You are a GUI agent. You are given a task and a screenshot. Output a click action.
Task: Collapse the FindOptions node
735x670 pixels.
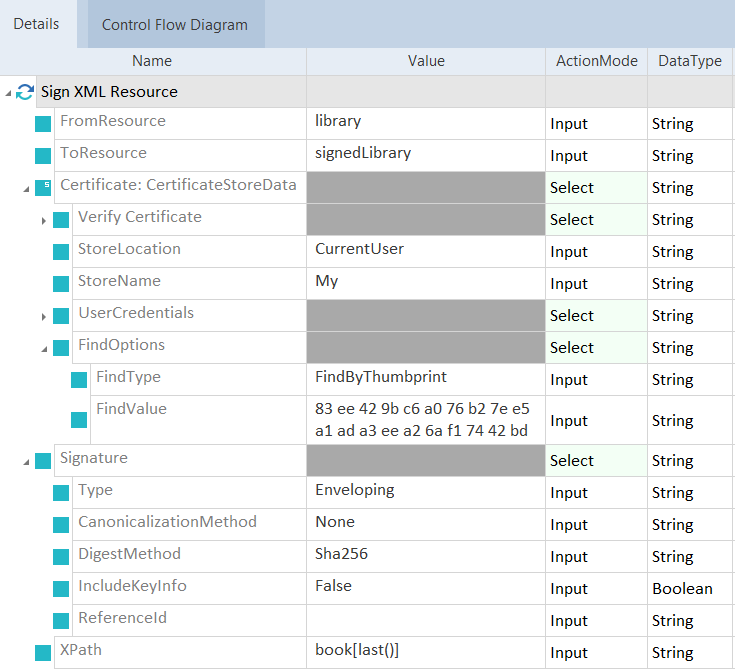(x=44, y=349)
